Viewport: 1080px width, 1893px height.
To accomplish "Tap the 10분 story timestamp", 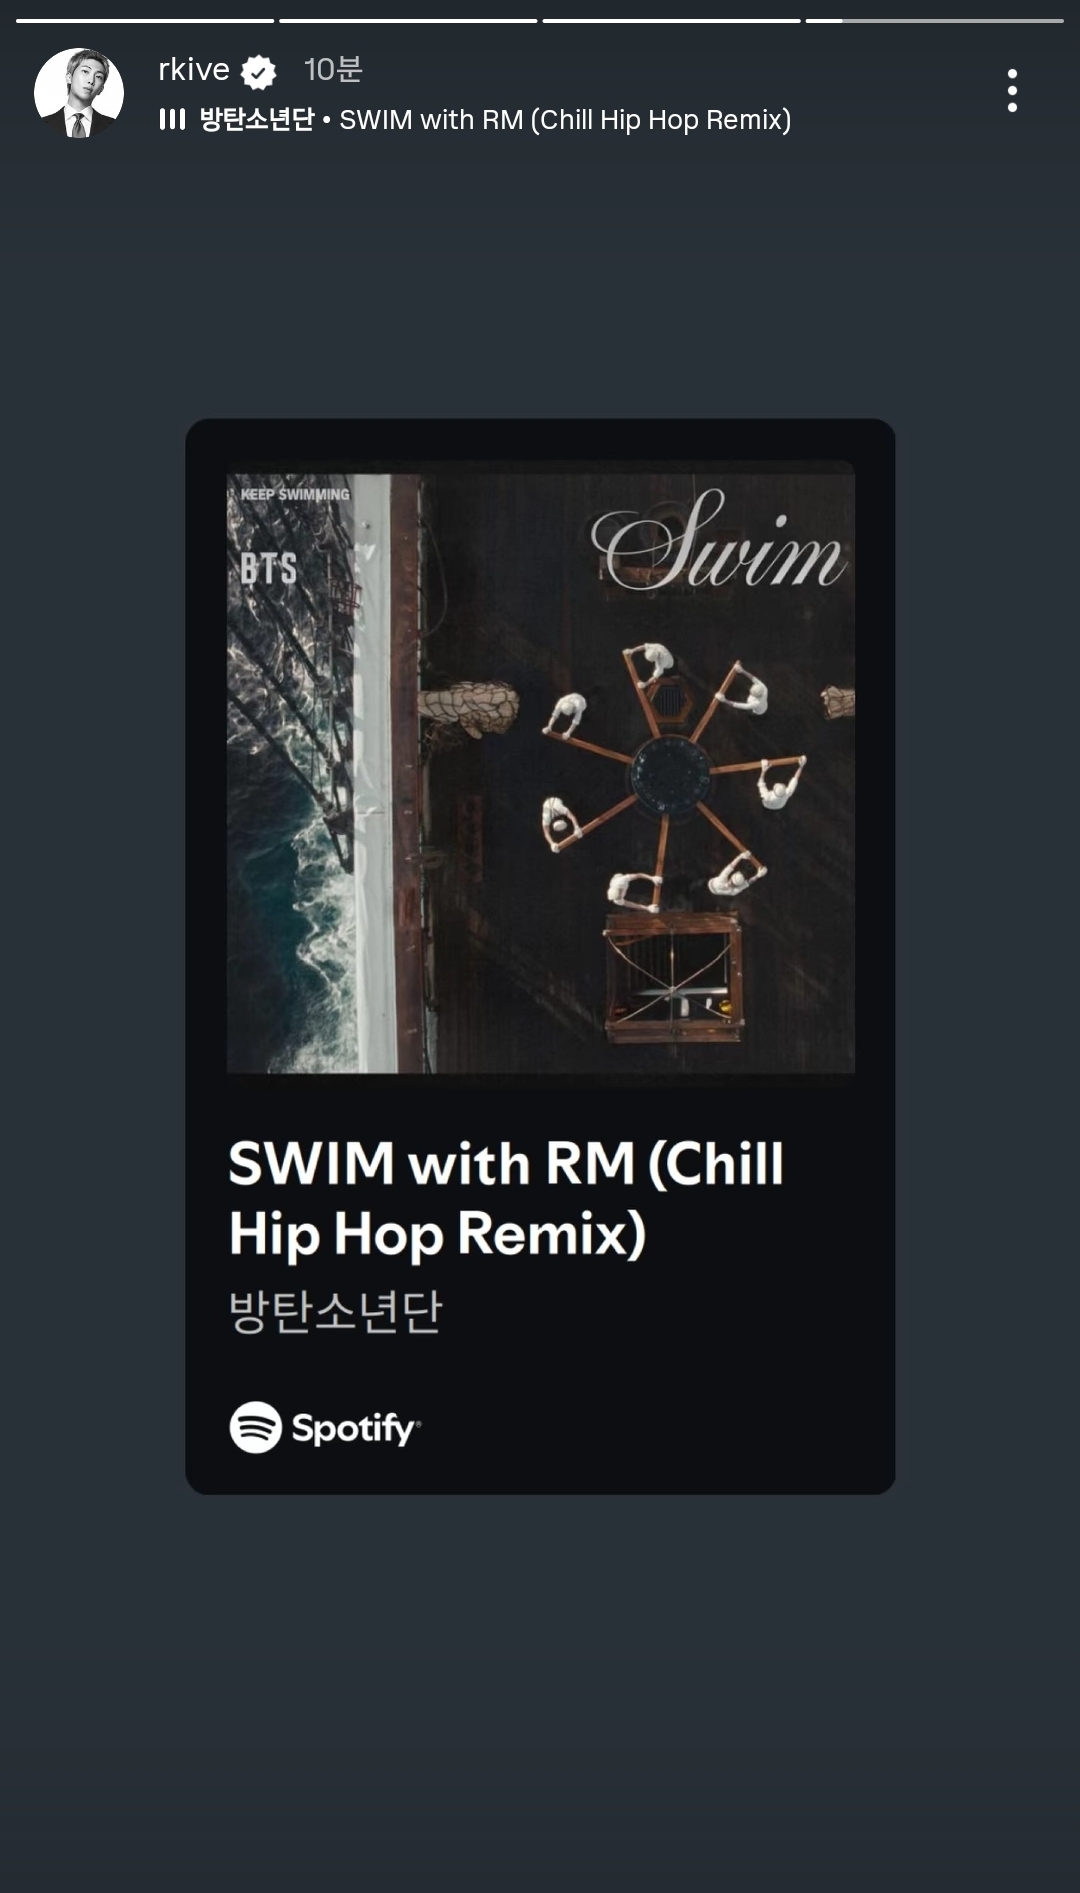I will [333, 70].
